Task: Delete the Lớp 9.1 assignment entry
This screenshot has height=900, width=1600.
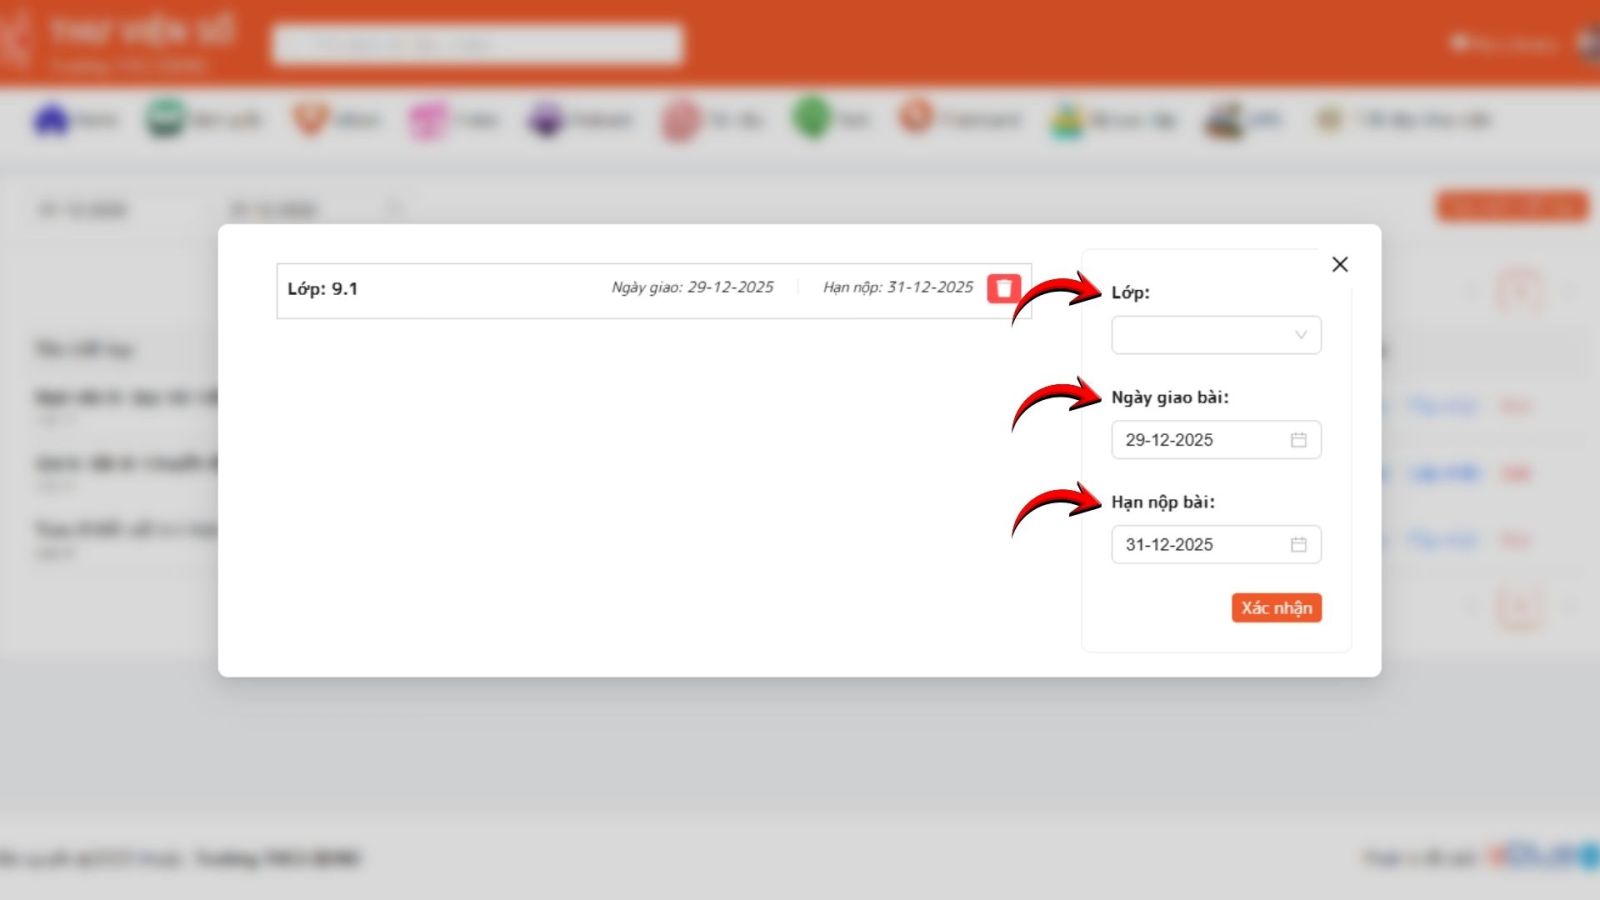Action: (x=1004, y=288)
